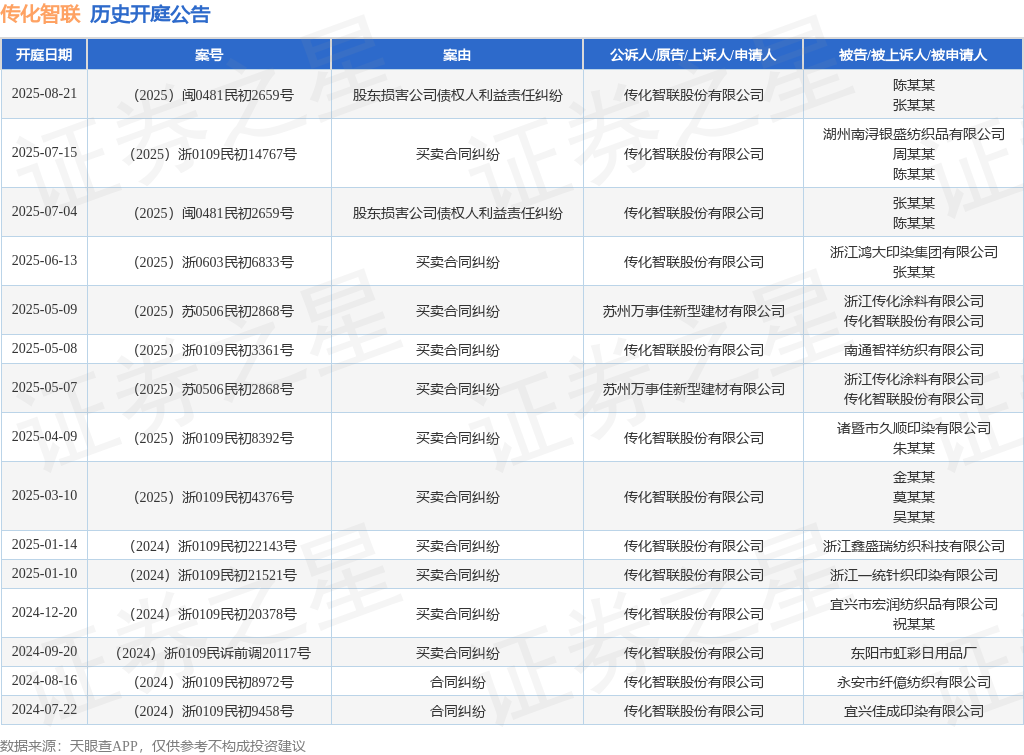
Task: Click 合同纠纷 in the 2024-08-16 row
Action: 457,683
